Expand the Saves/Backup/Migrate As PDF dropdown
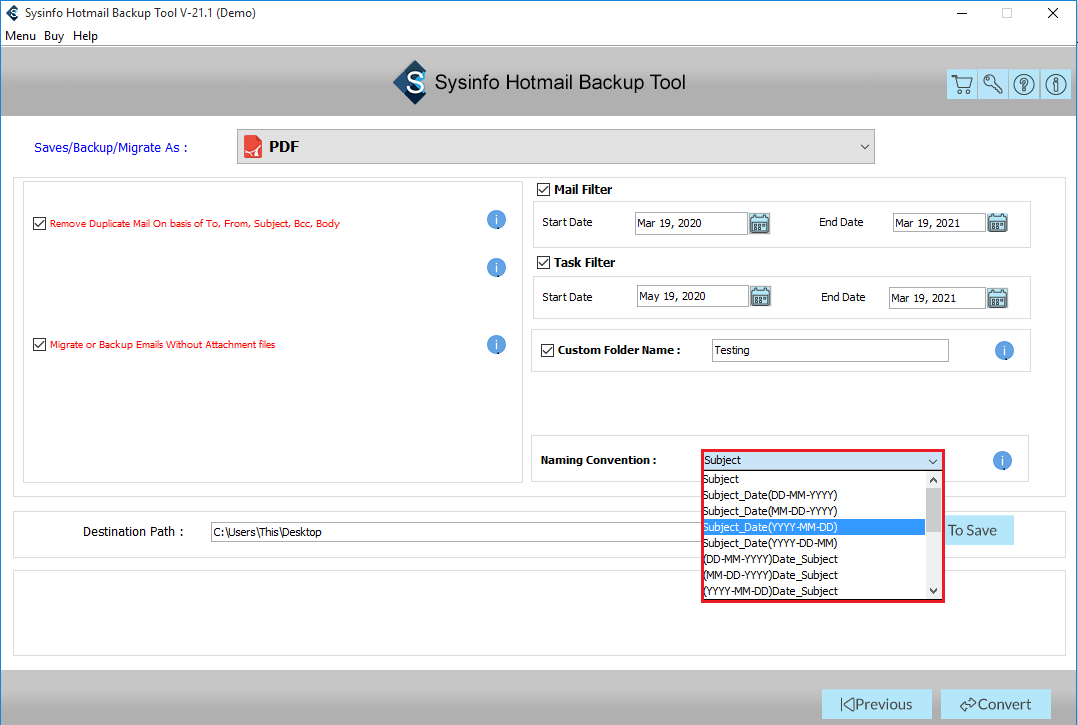 (864, 147)
